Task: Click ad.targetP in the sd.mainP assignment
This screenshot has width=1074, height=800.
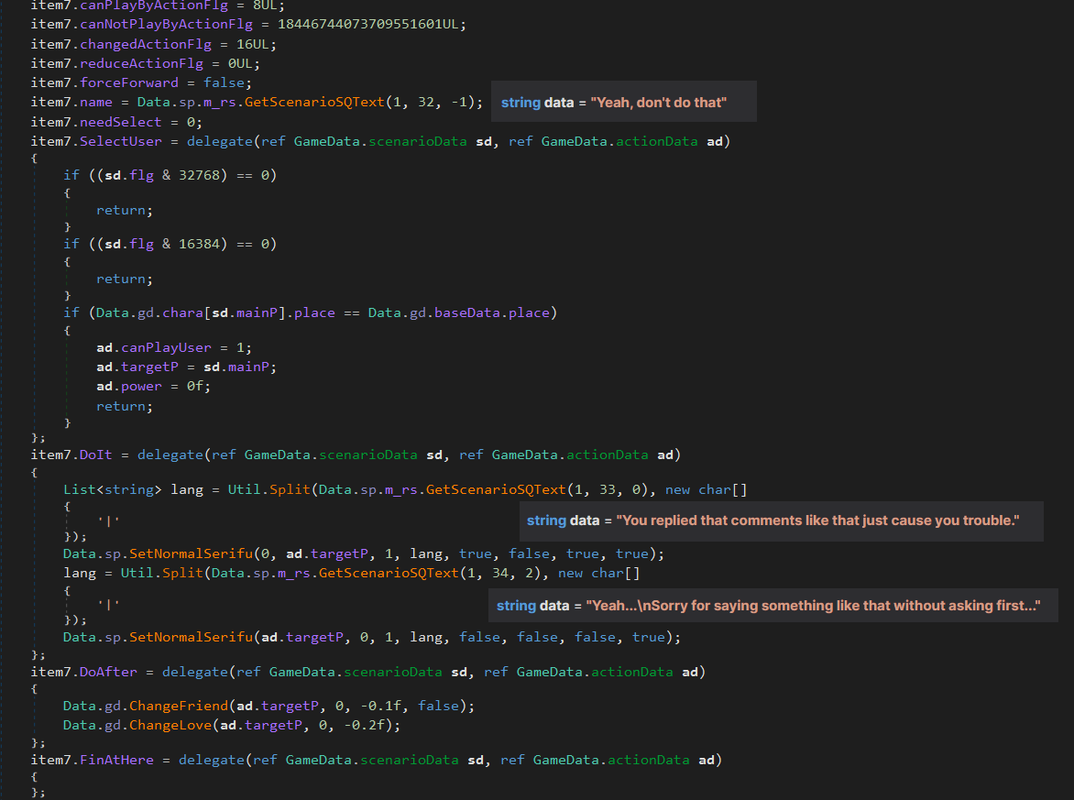Action: click(x=138, y=367)
